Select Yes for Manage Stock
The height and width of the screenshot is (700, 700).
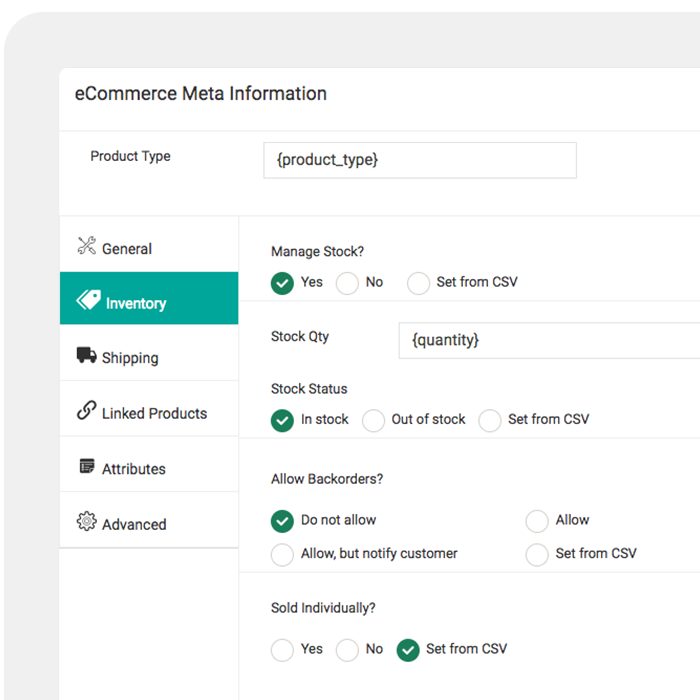click(x=282, y=283)
